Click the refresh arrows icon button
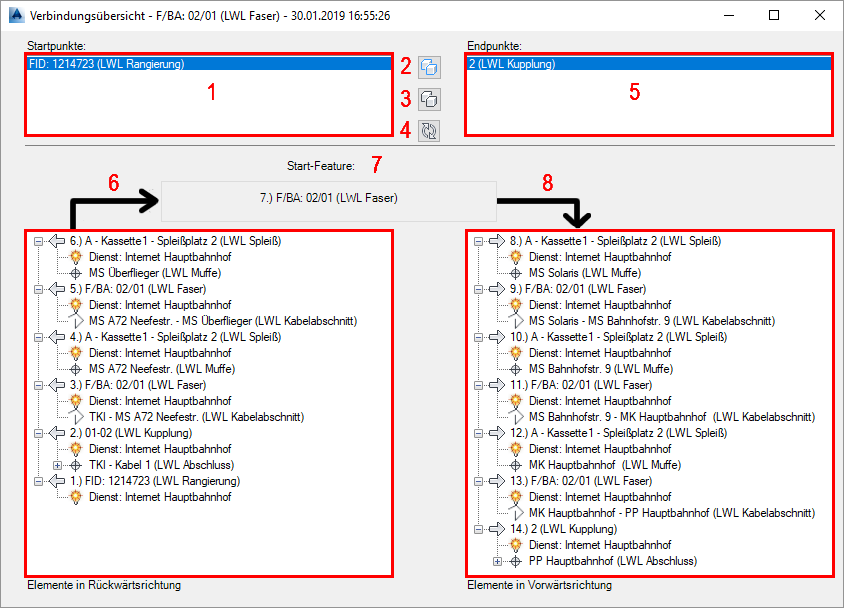The width and height of the screenshot is (844, 608). coord(429,131)
